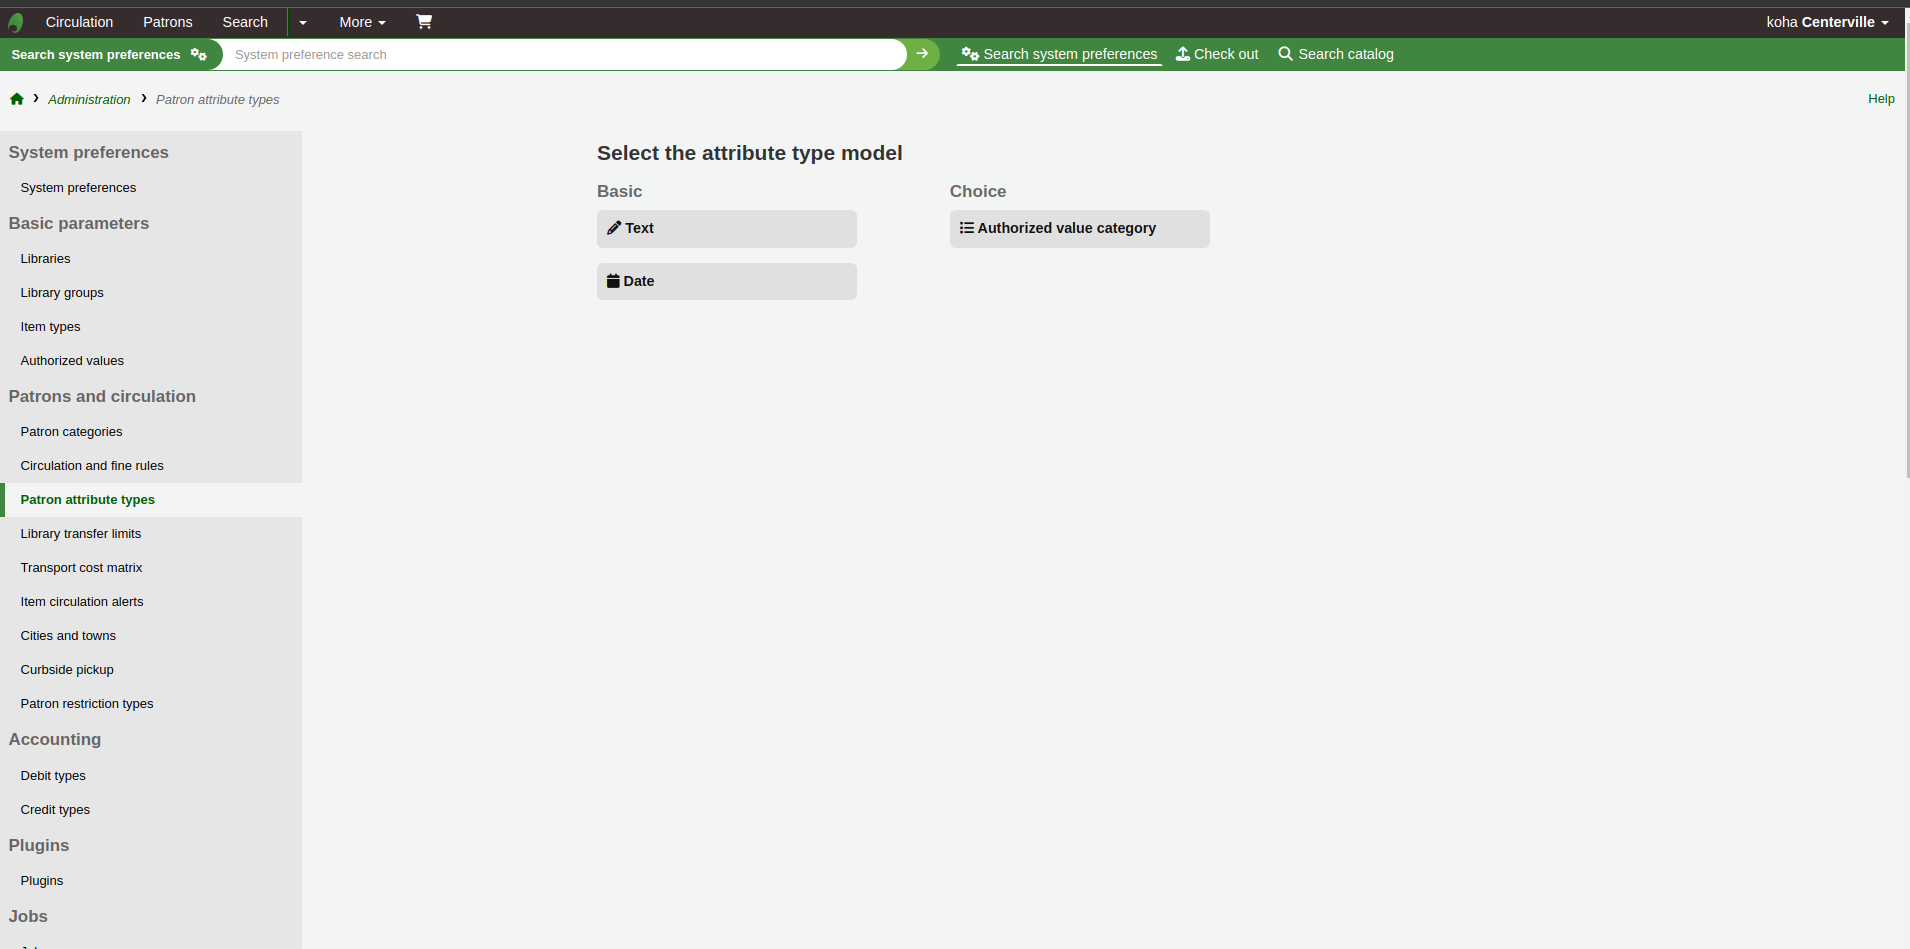Click the search options gears icon

(199, 54)
